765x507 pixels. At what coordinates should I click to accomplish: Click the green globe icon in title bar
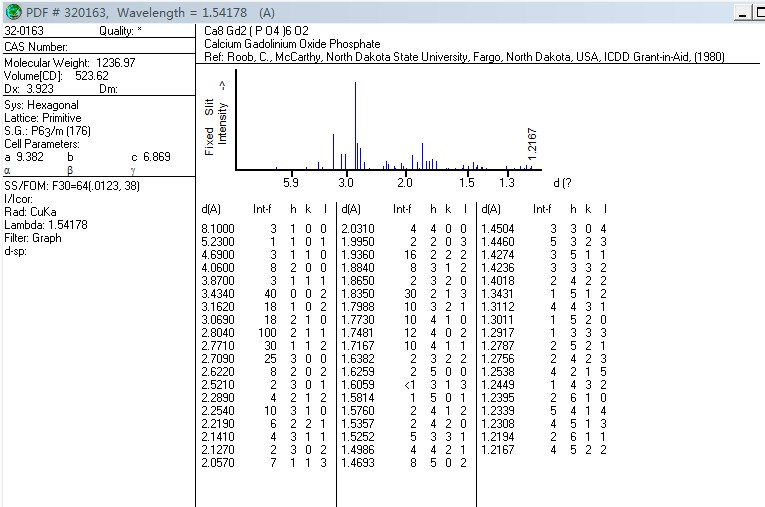[x=14, y=12]
